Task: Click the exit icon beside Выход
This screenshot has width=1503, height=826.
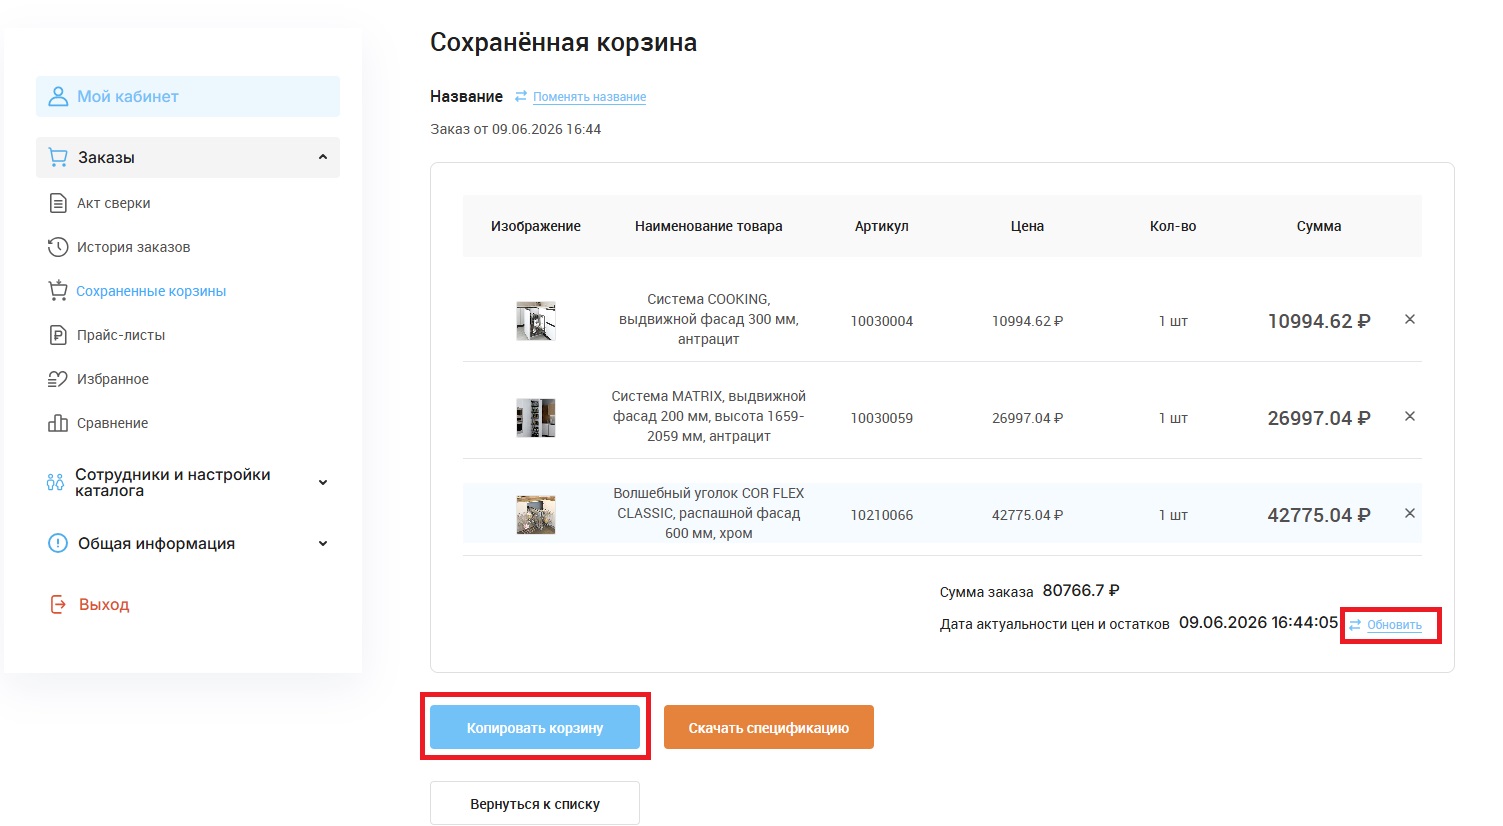Action: [x=58, y=604]
